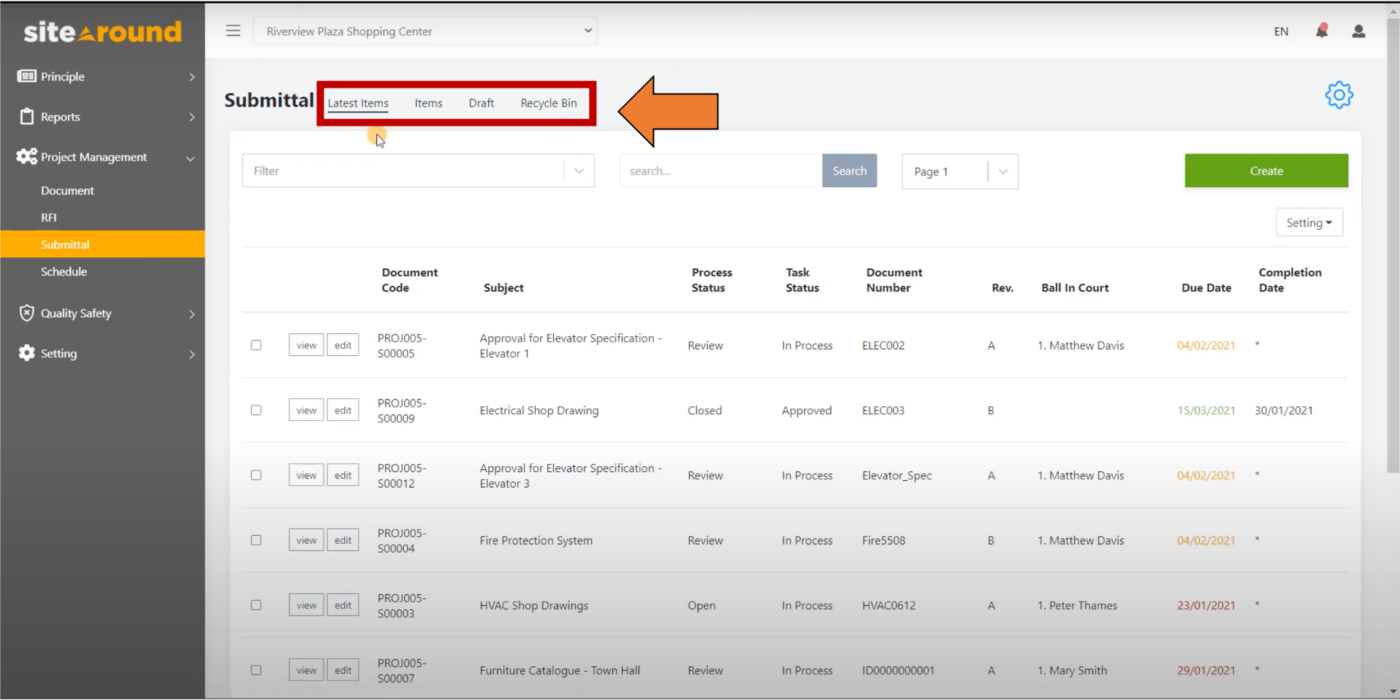Click the search input field
Screen dimensions: 1400x700
721,171
